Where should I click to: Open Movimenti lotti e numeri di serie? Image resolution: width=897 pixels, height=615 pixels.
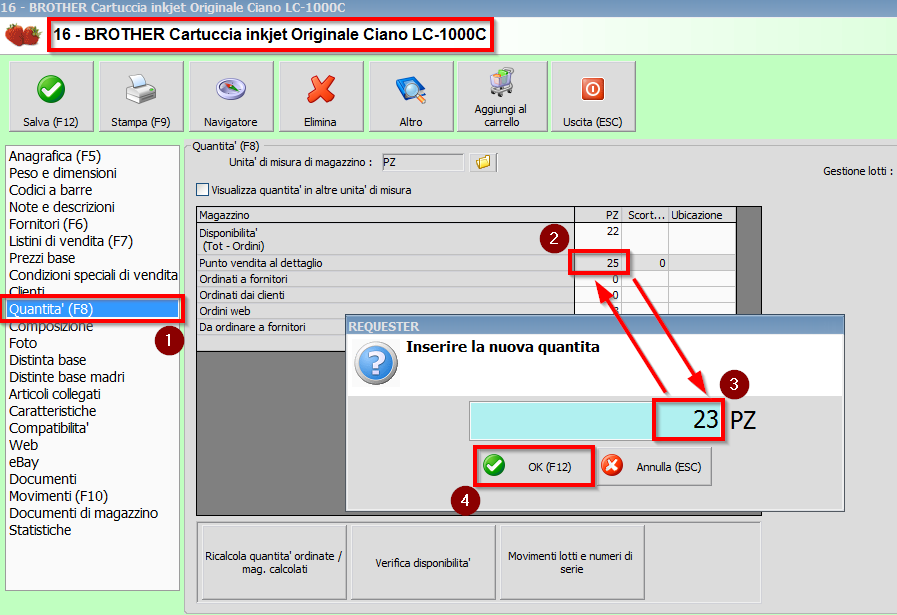point(571,562)
